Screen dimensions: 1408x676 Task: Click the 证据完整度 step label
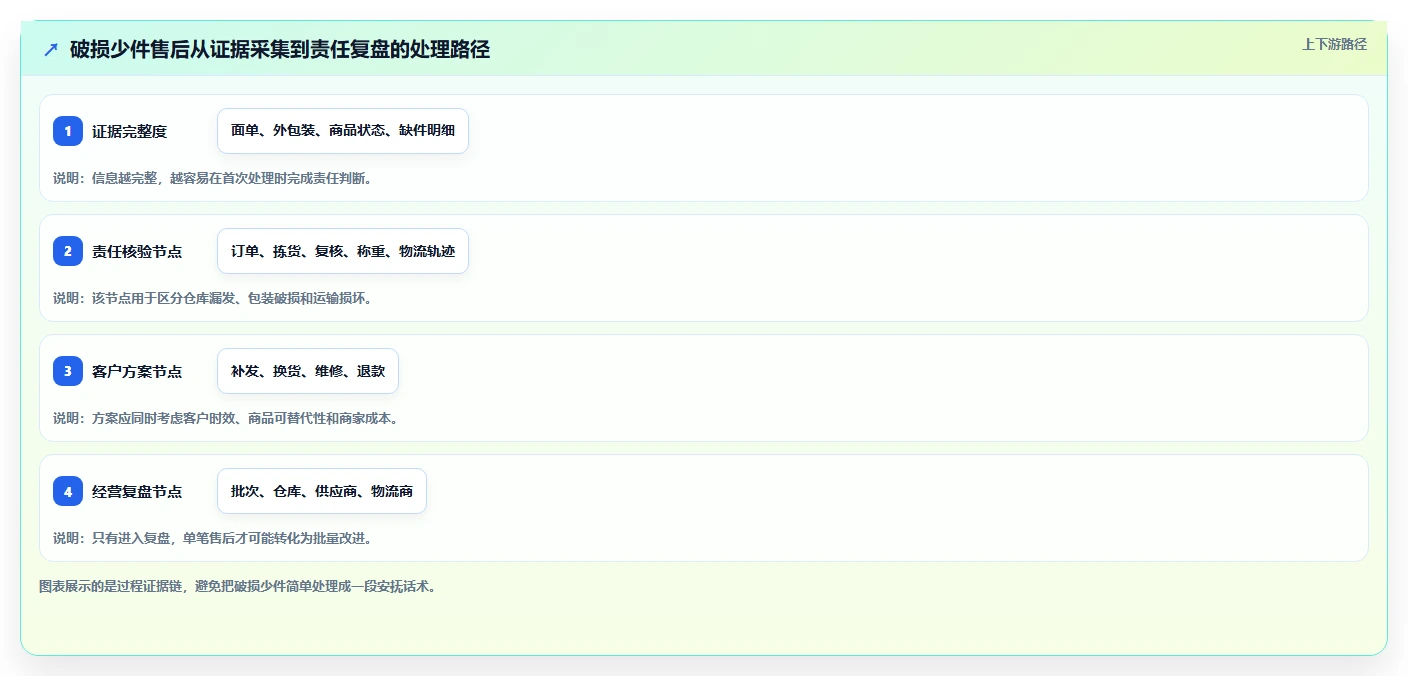(x=129, y=131)
